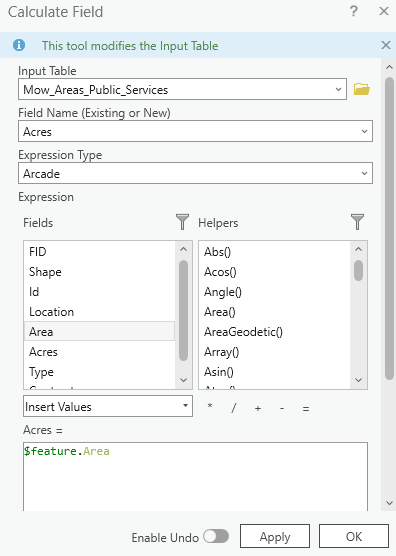
Task: Click the Fields filter funnel icon
Action: [x=182, y=222]
